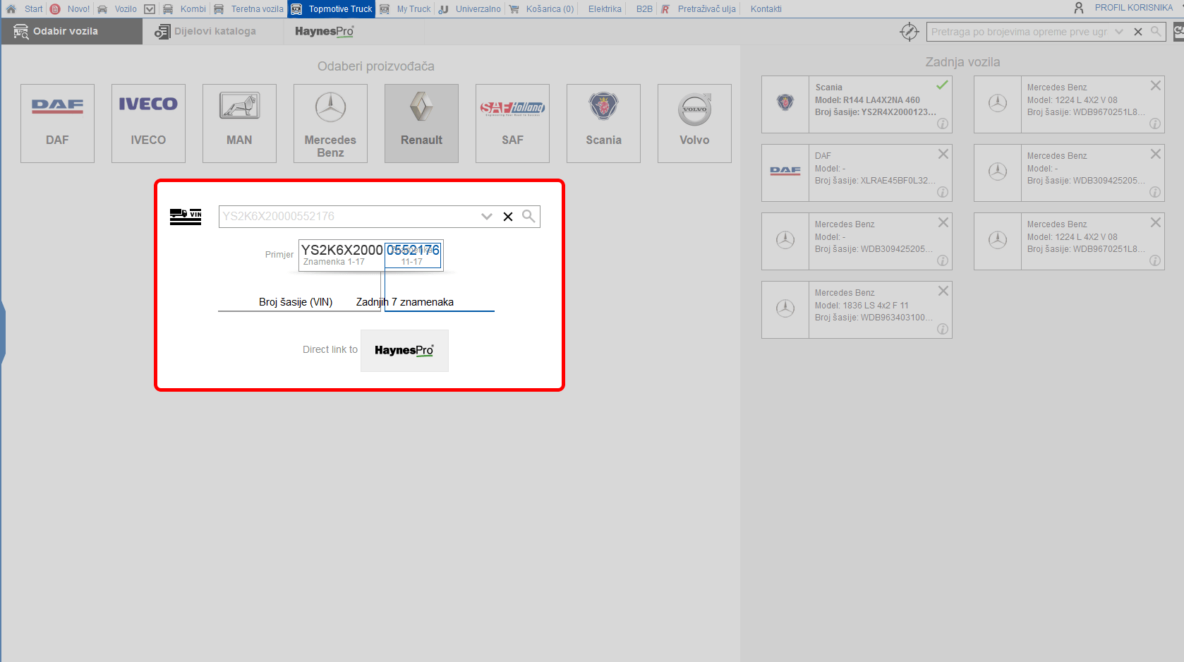The image size is (1184, 662).
Task: Click the green checkmark on the Scania card
Action: coord(942,85)
